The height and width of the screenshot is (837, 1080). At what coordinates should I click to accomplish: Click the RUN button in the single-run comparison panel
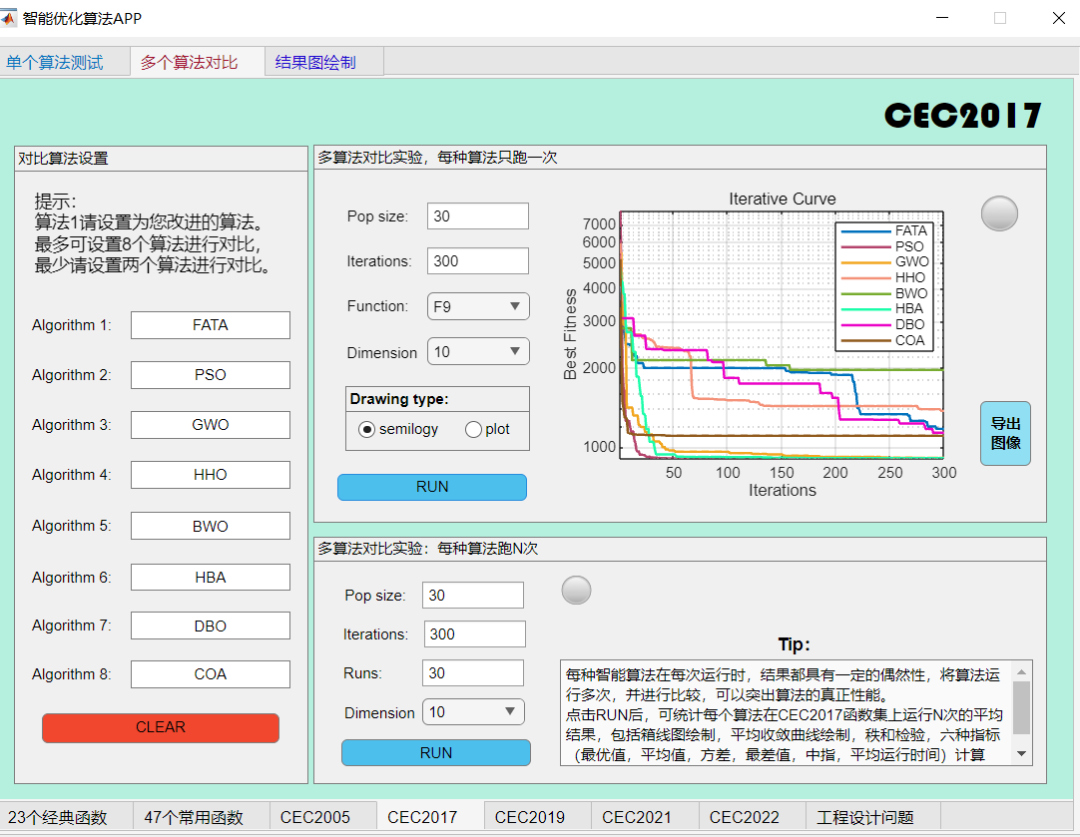coord(432,487)
